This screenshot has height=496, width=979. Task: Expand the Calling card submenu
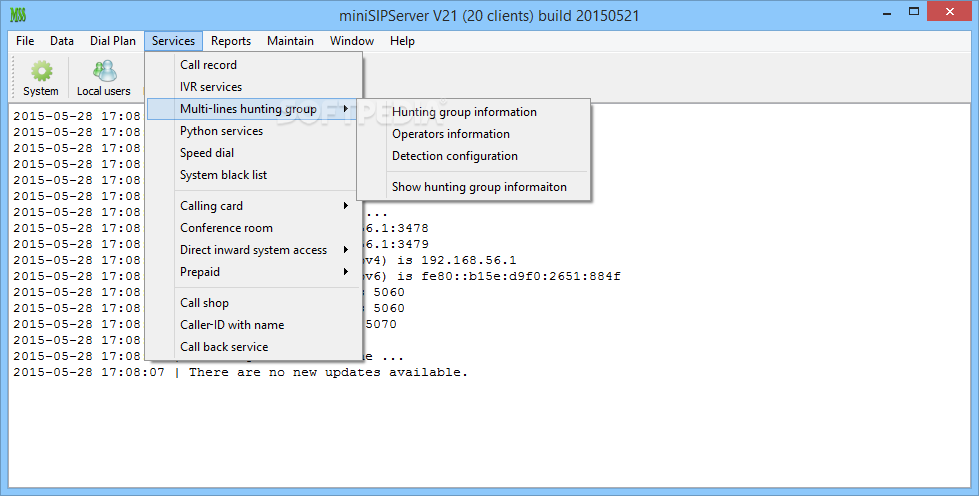[254, 206]
